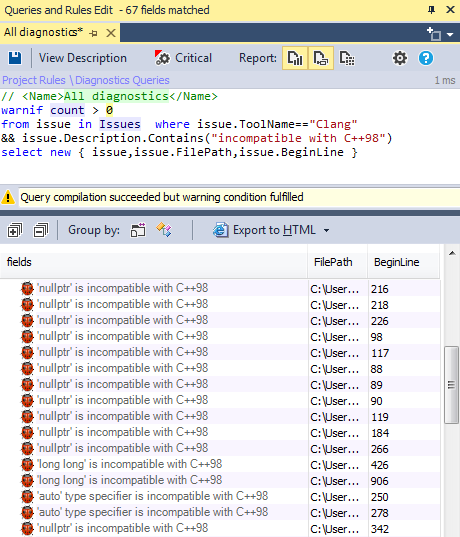Image resolution: width=460 pixels, height=537 pixels.
Task: Click View Description button
Action: tap(83, 58)
